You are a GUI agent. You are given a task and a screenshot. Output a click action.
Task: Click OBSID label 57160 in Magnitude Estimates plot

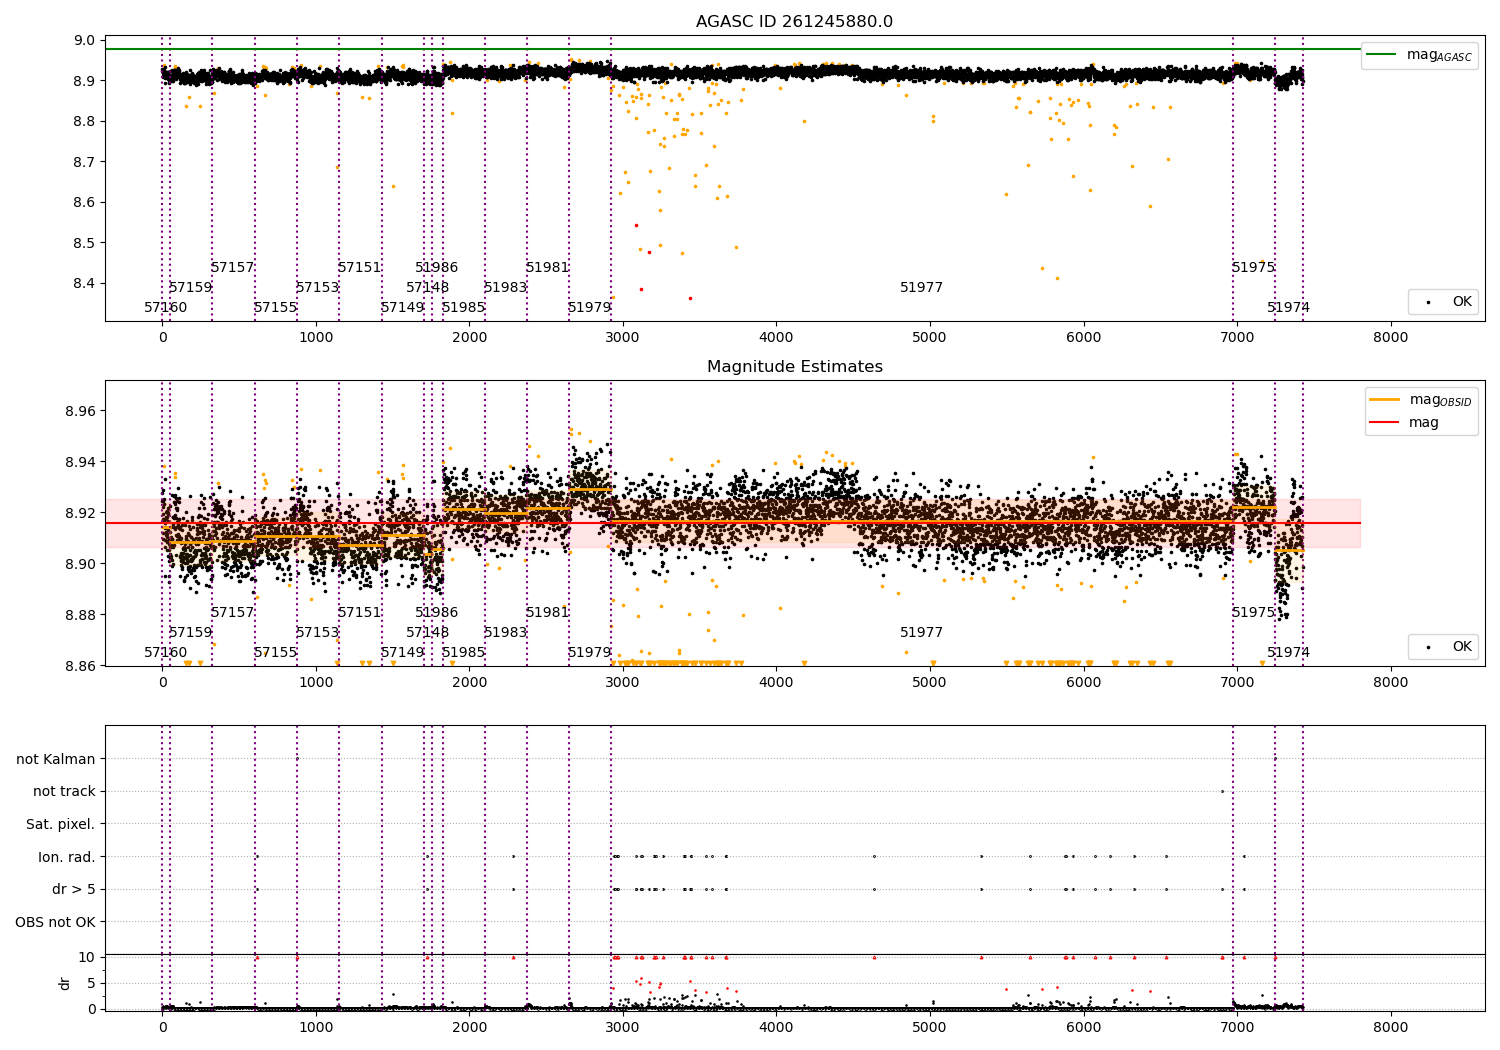[x=165, y=652]
